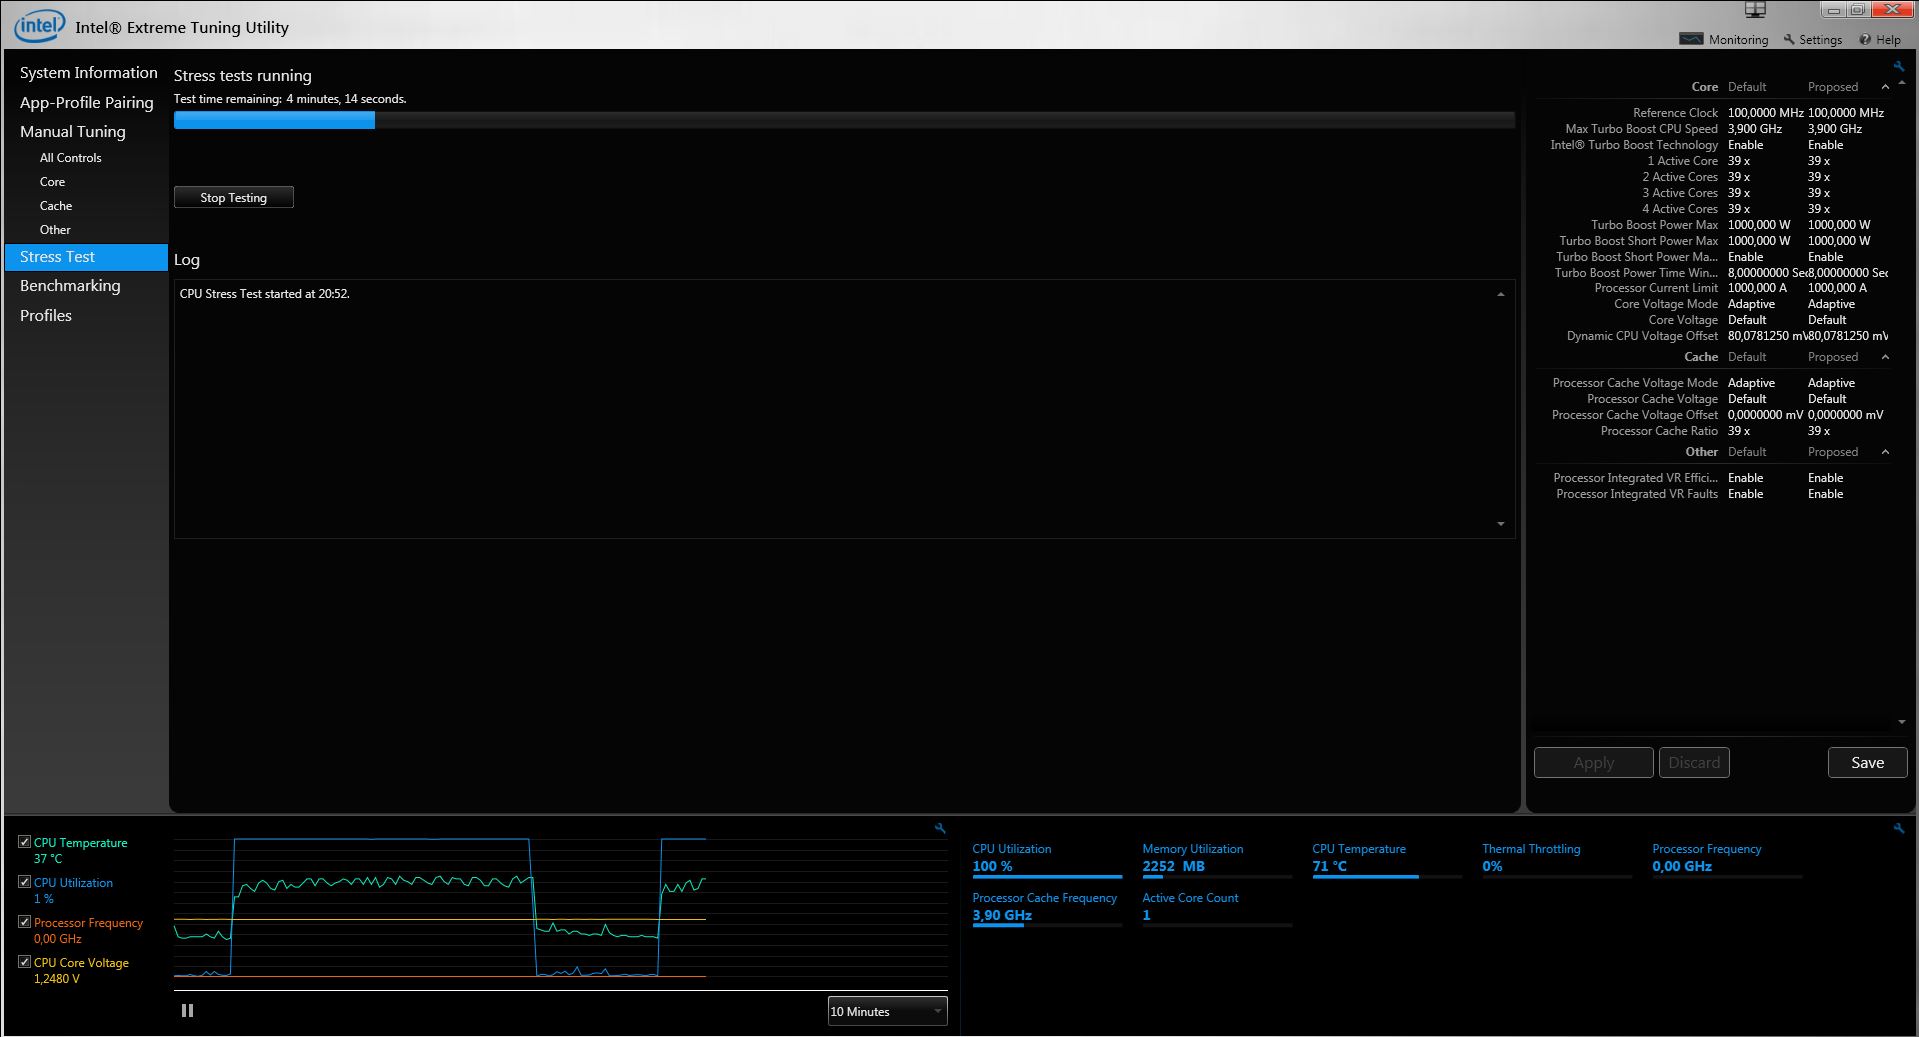Viewport: 1919px width, 1037px height.
Task: Click the 'Processor Cache Ratio' row label
Action: pyautogui.click(x=1659, y=431)
